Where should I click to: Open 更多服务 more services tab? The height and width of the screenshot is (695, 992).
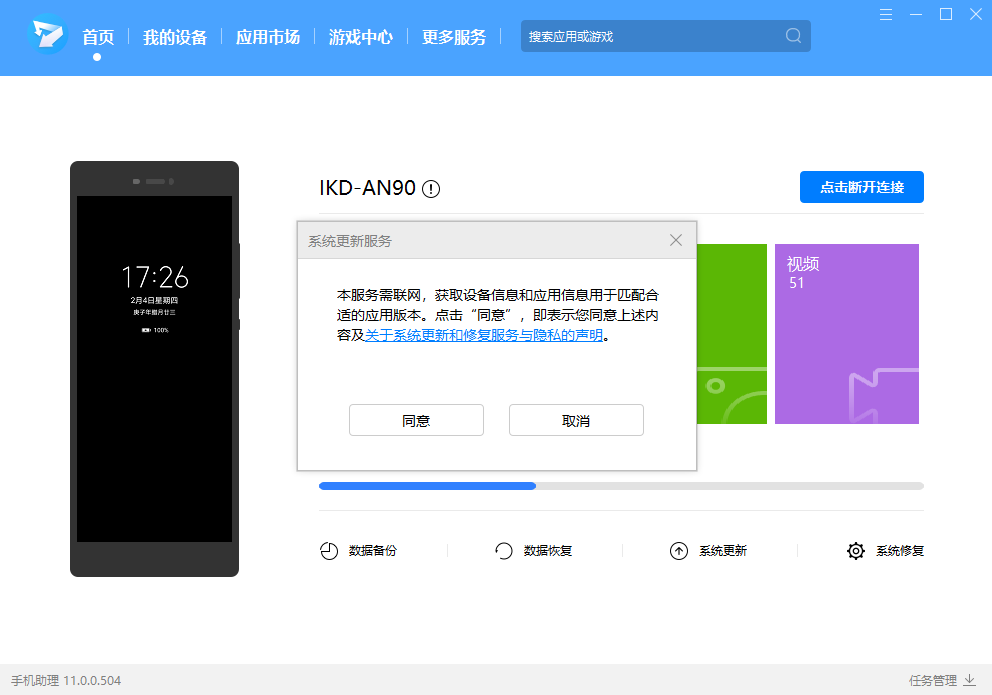[454, 37]
